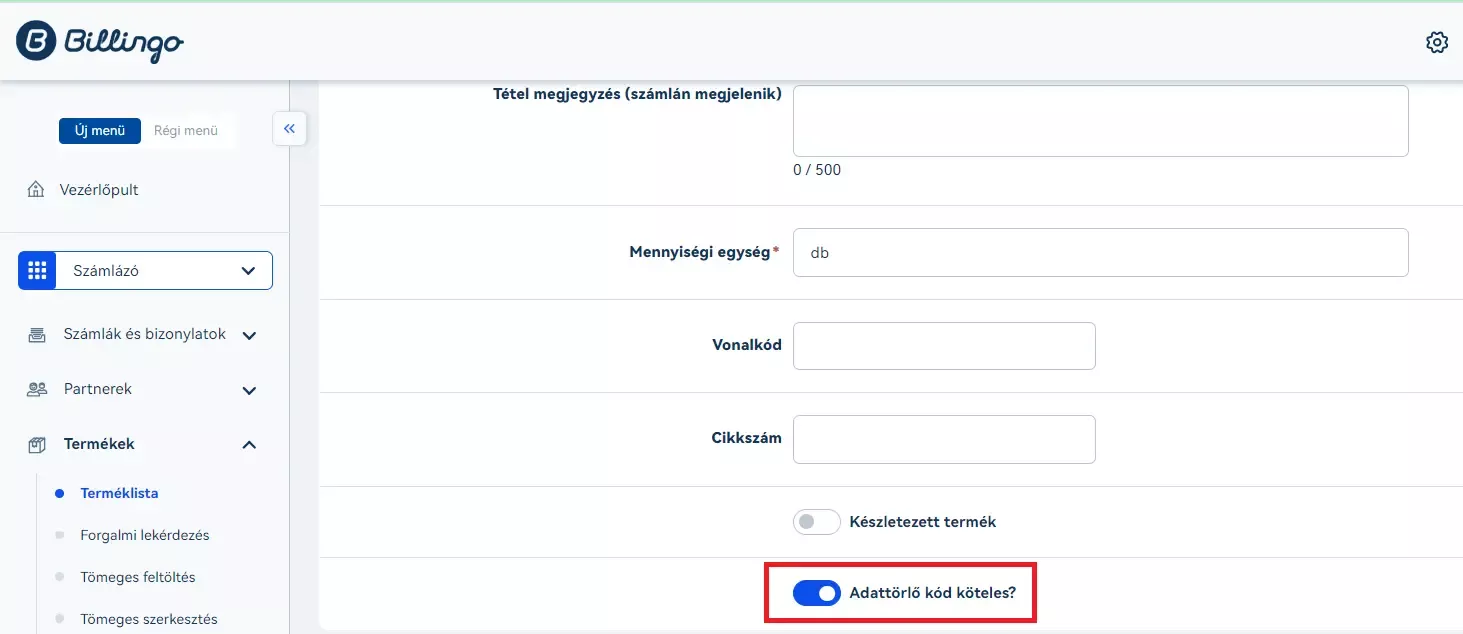Viewport: 1463px width, 634px height.
Task: Click the Termékek box icon
Action: [x=37, y=444]
